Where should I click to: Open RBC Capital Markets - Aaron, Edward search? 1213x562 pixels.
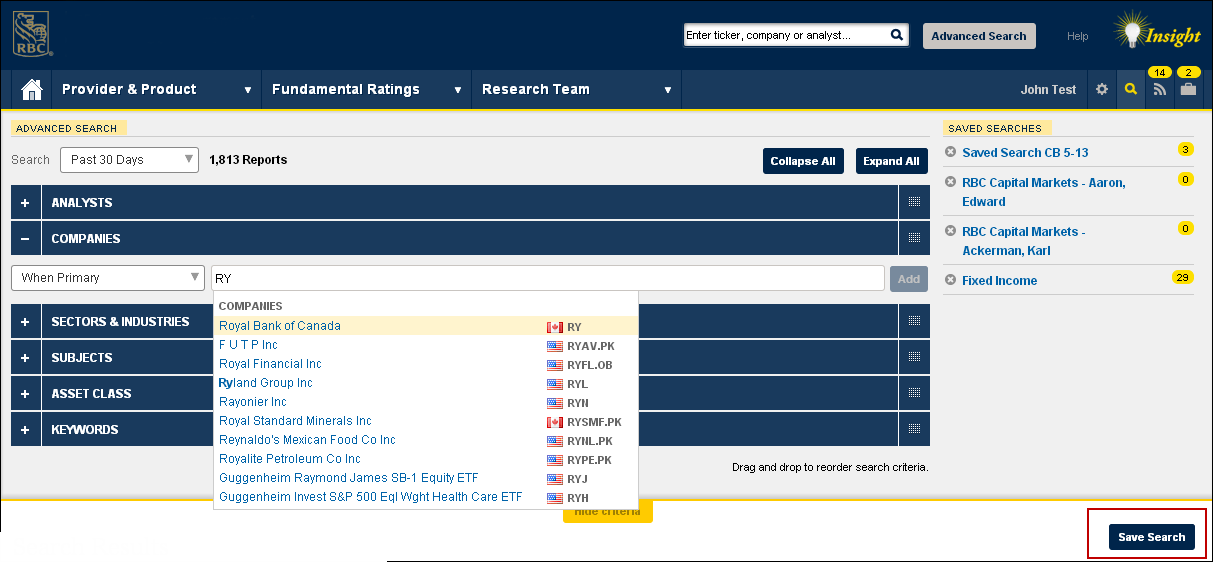(x=1044, y=192)
